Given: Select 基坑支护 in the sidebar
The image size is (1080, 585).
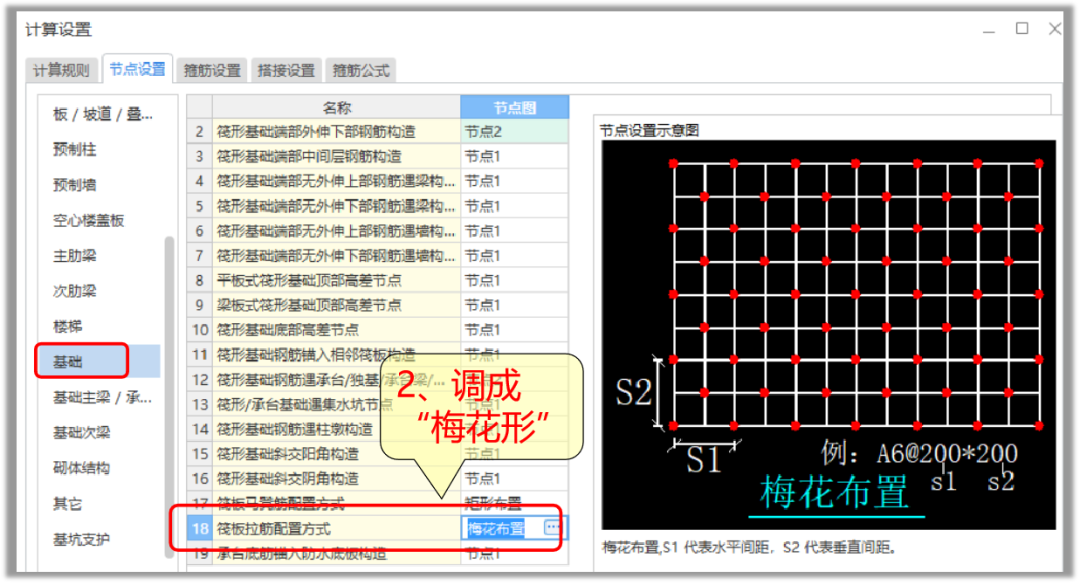Looking at the screenshot, I should coord(81,539).
